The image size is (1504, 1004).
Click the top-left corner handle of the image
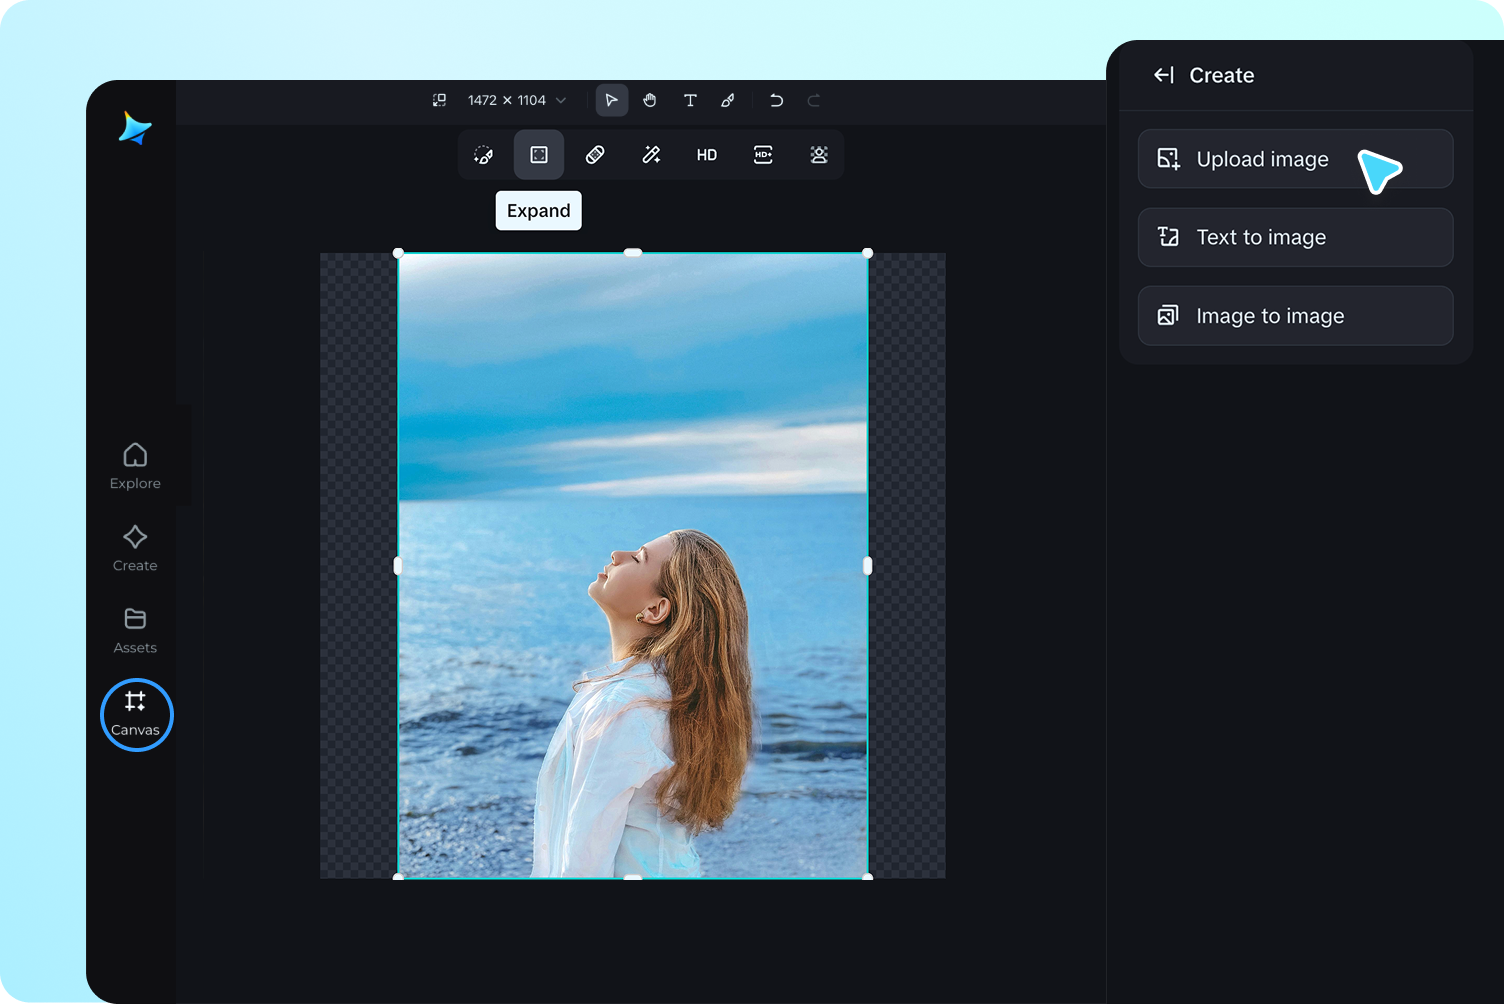(398, 253)
